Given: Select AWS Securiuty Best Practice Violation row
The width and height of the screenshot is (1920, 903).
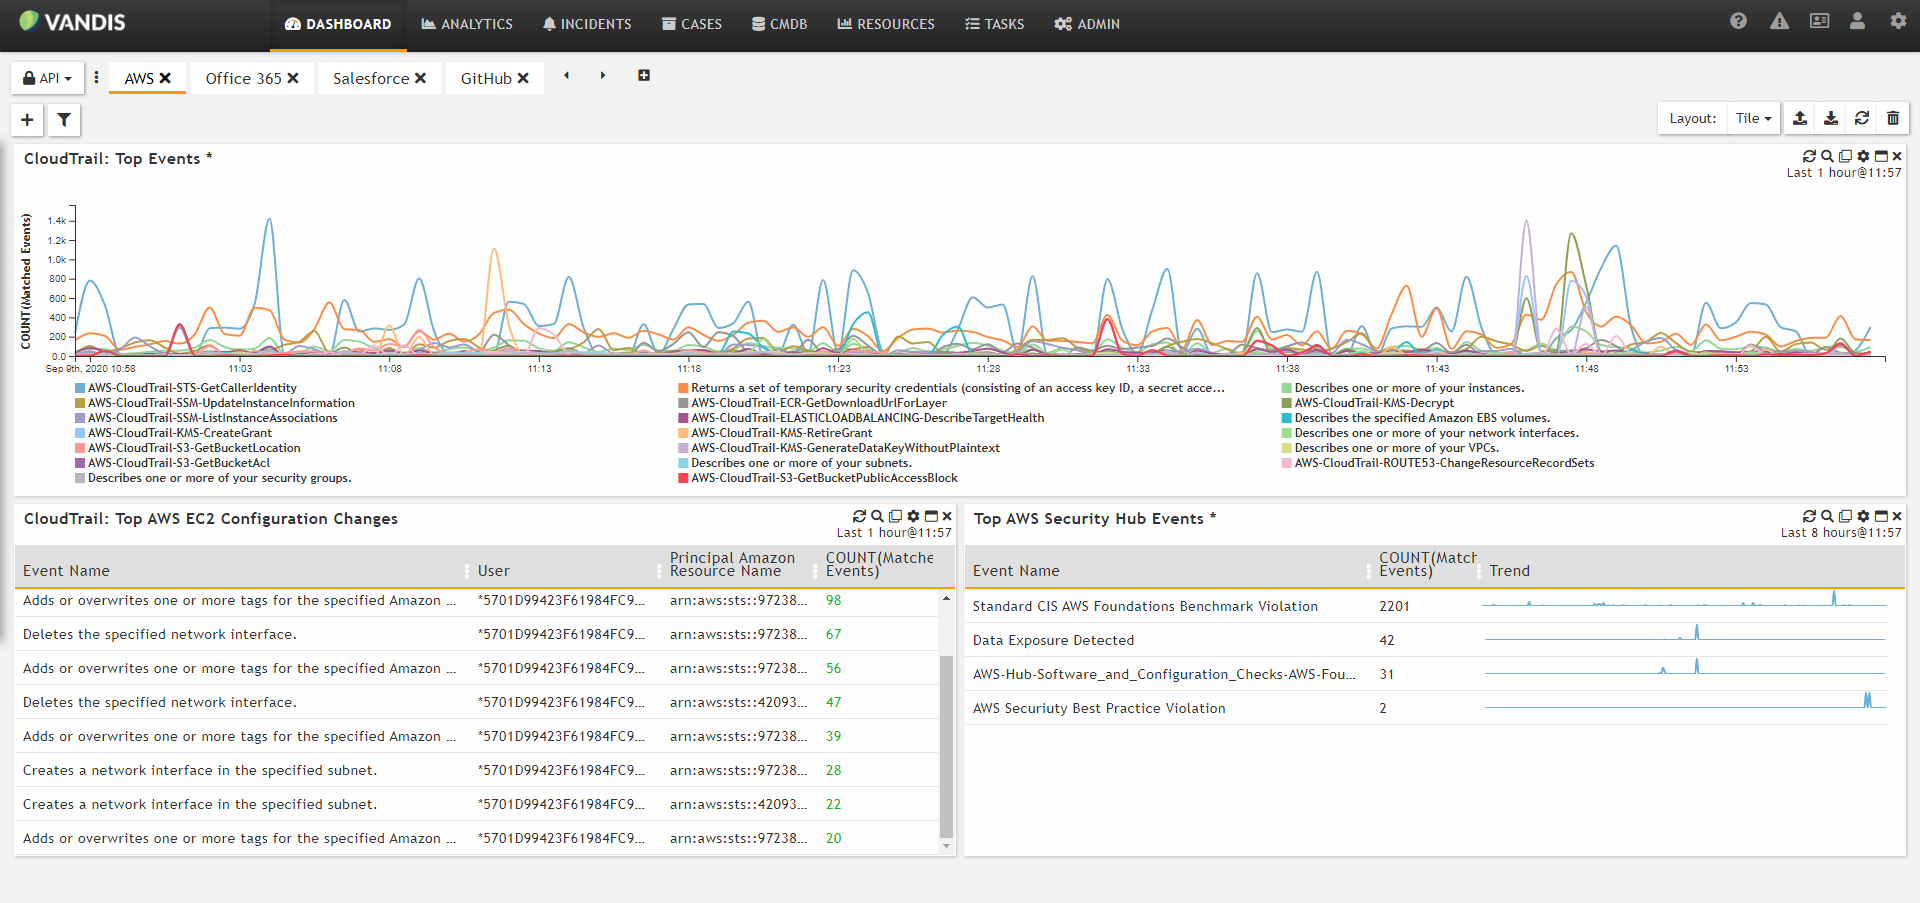Looking at the screenshot, I should pyautogui.click(x=1426, y=708).
